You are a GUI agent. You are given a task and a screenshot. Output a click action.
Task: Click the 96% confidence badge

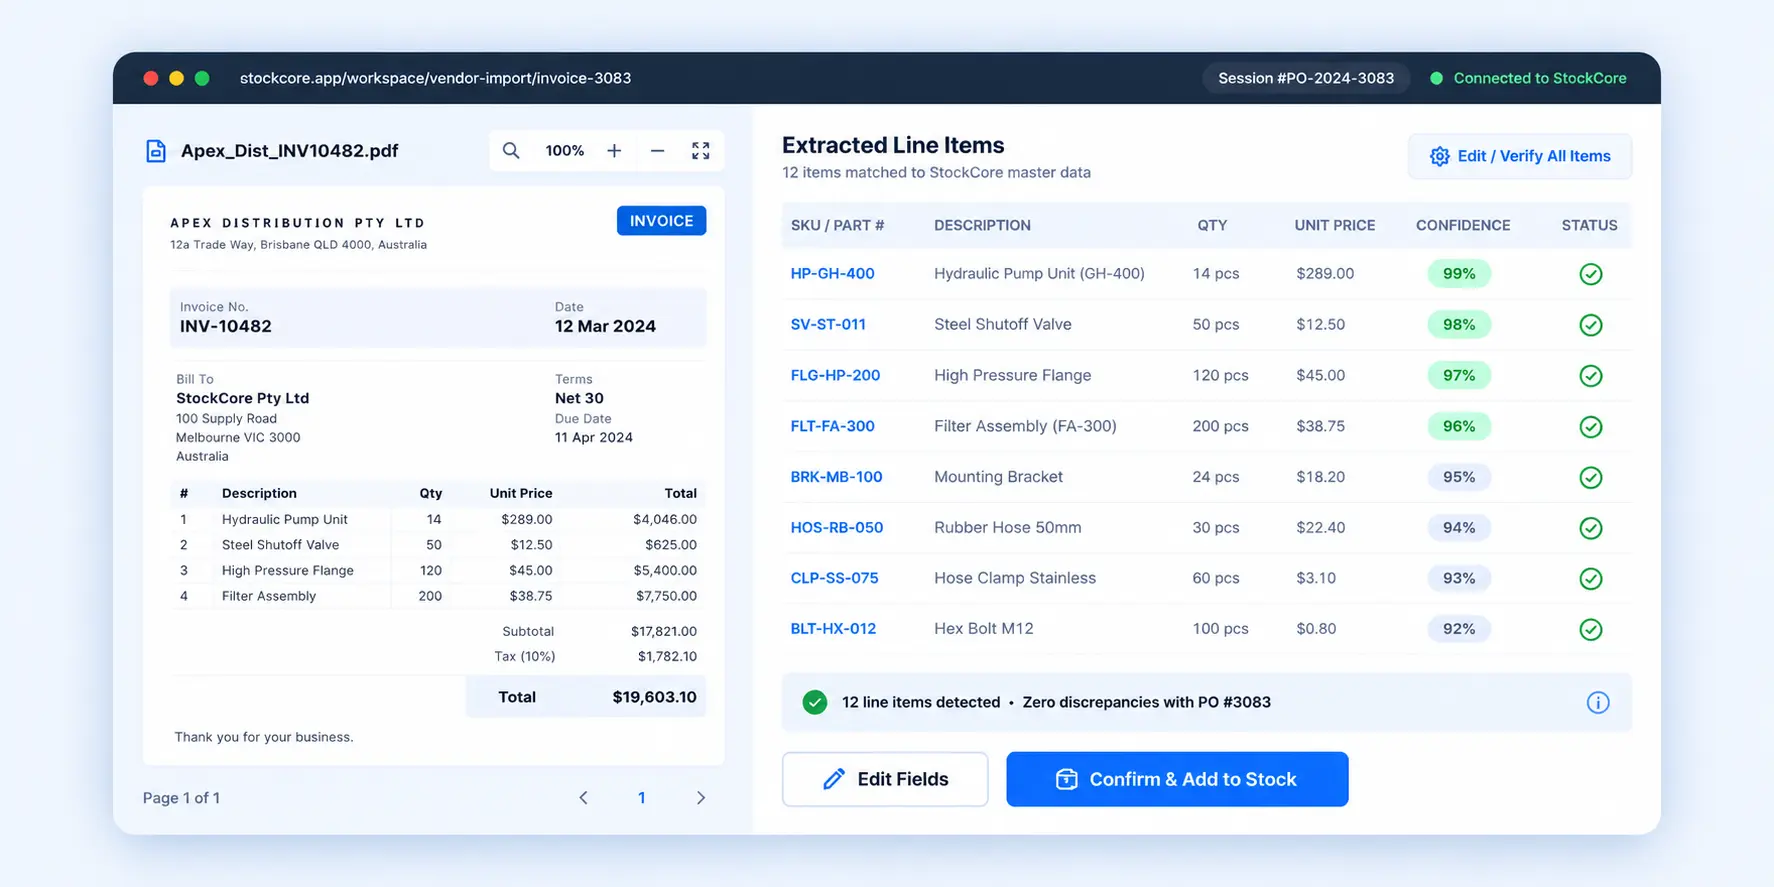pos(1459,426)
